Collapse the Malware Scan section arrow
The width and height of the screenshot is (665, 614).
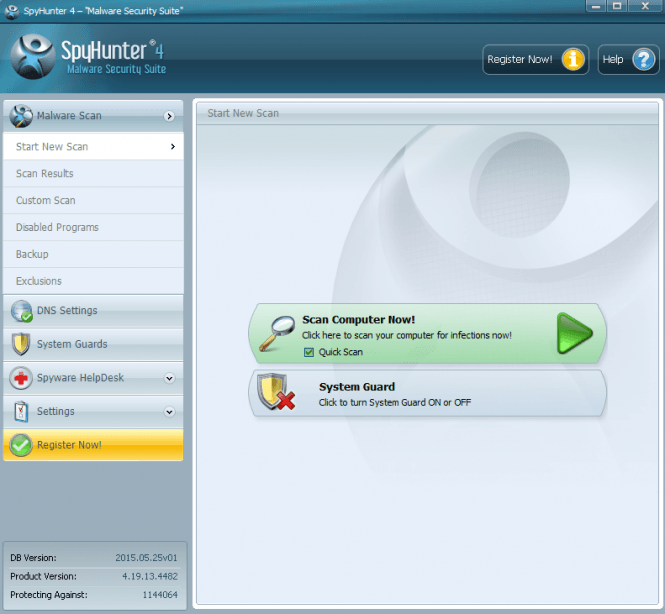pos(169,116)
